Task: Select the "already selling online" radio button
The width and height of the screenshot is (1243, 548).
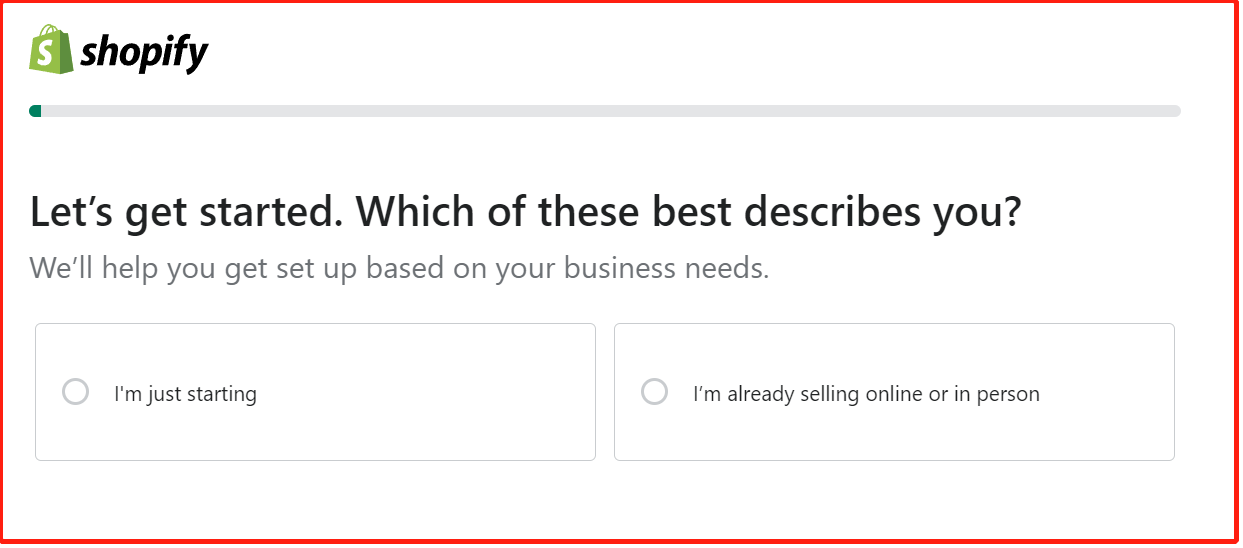Action: click(x=655, y=391)
